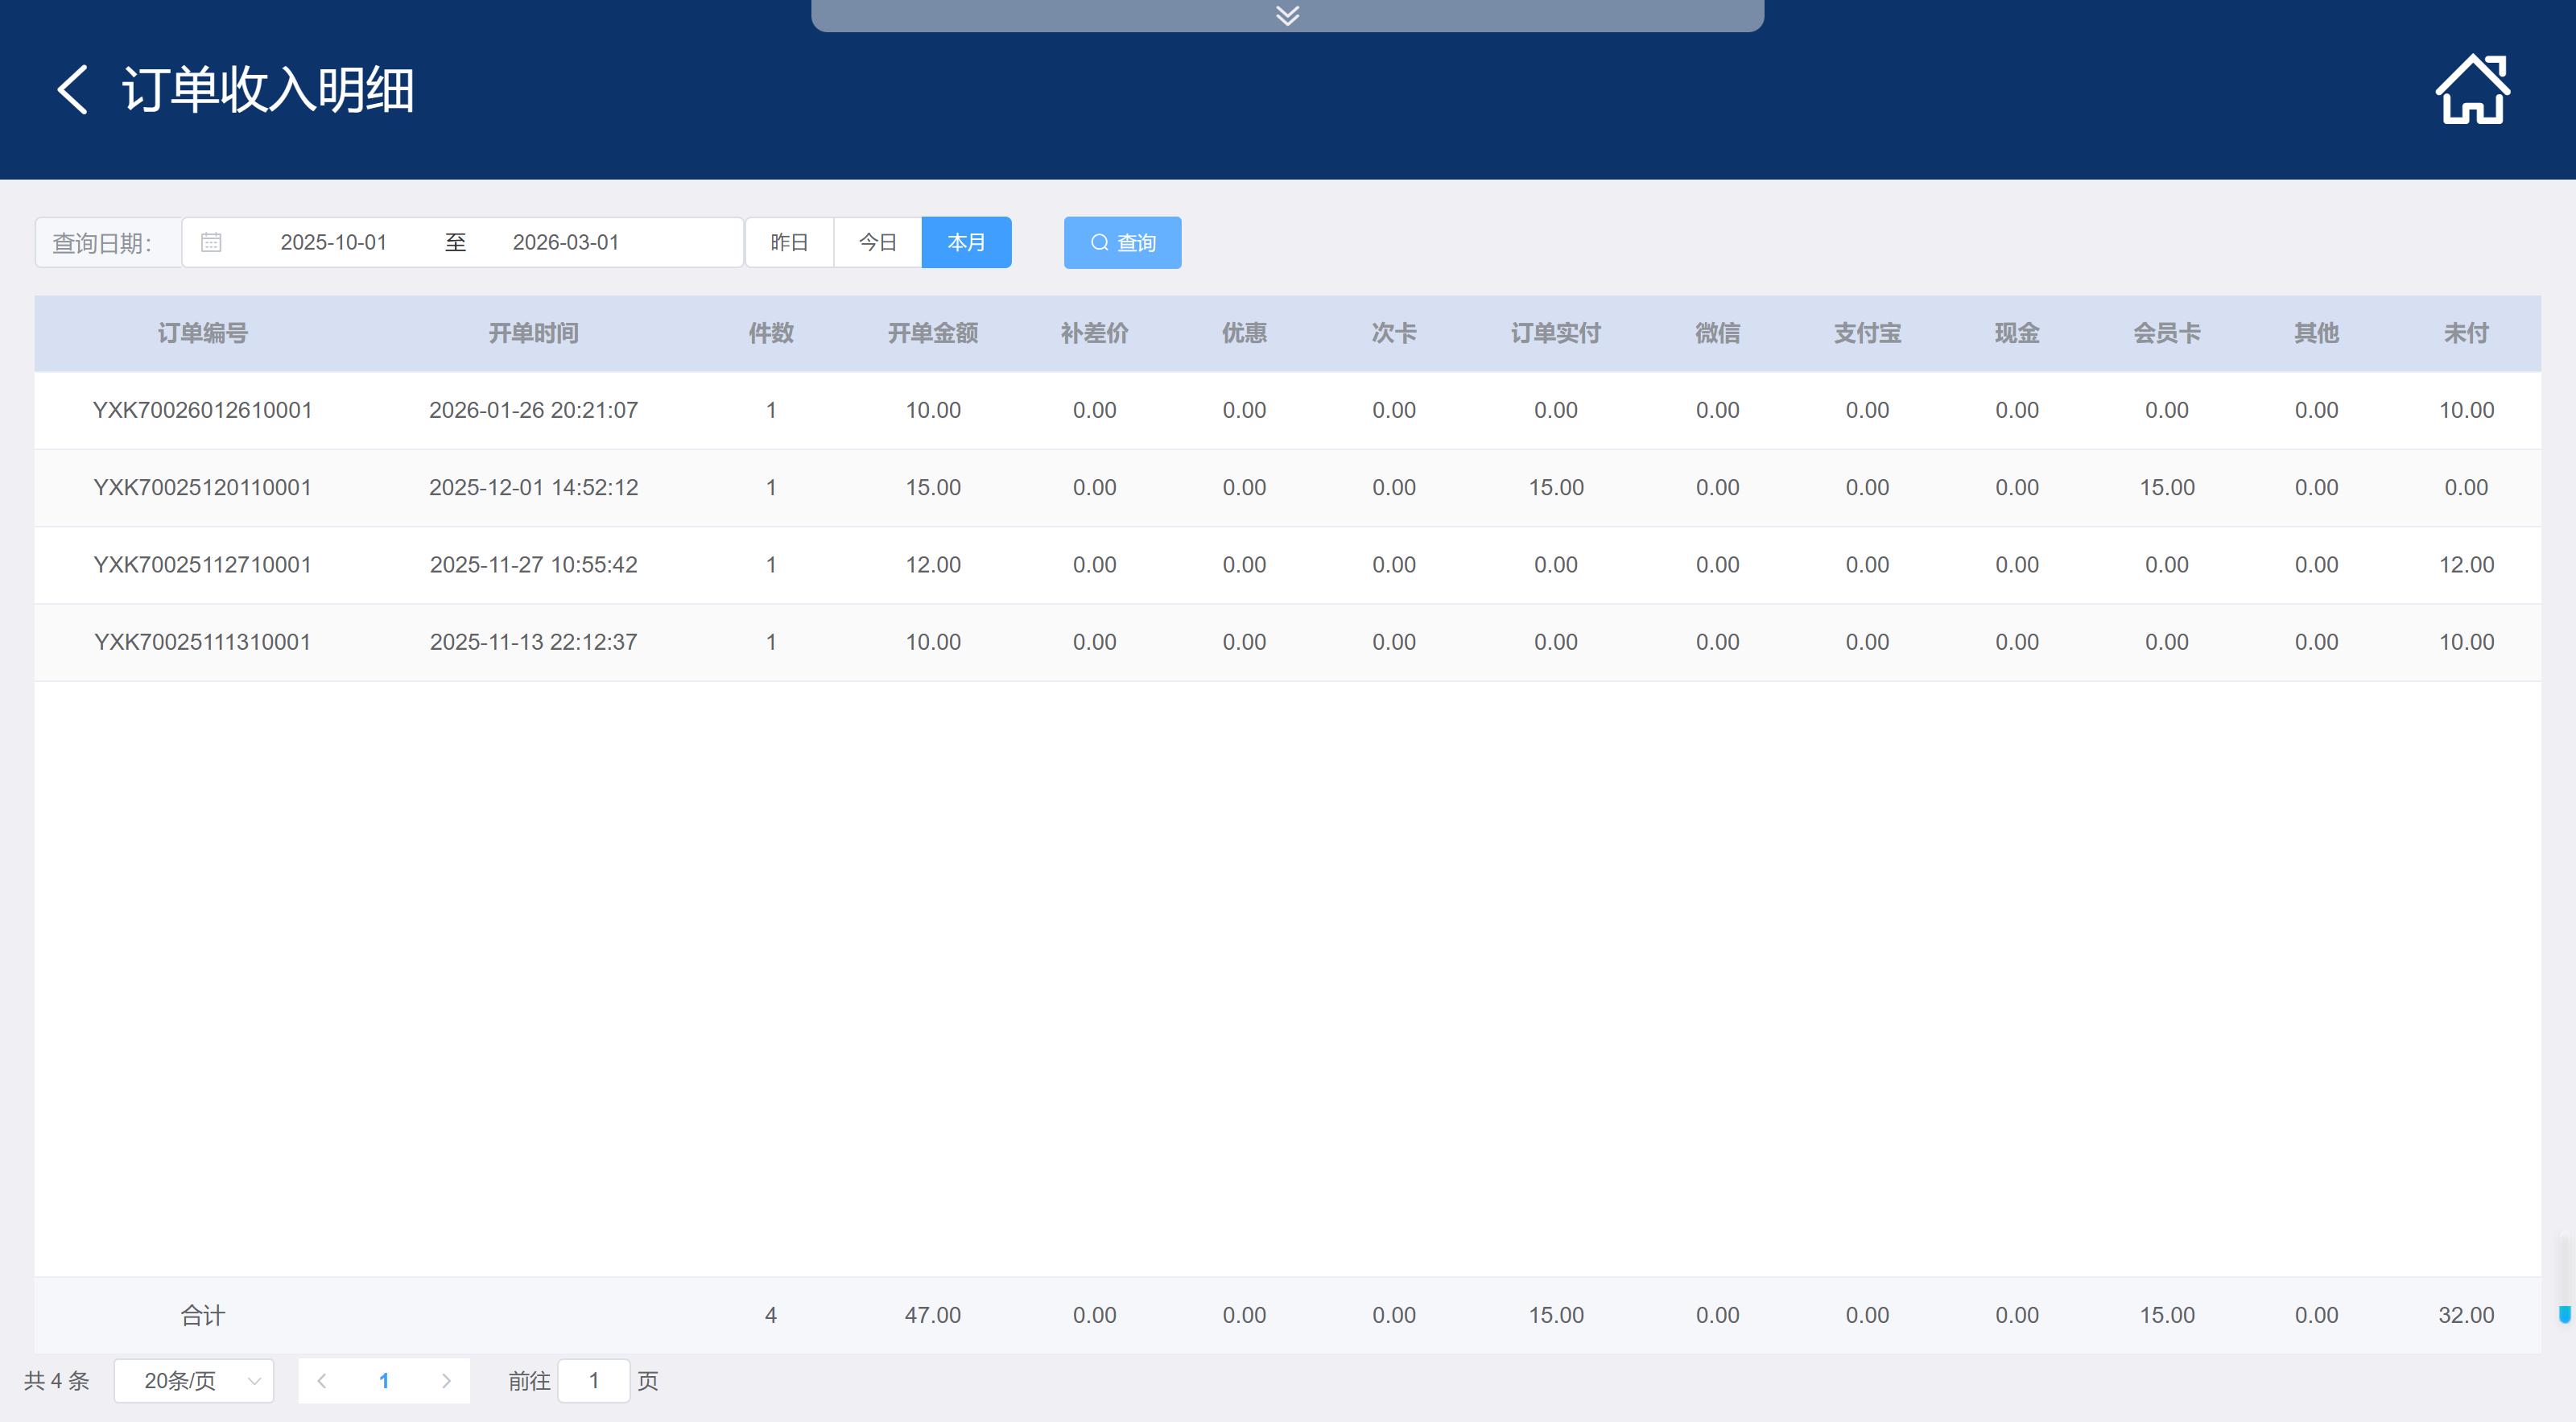Click next page arrow in pagination
This screenshot has width=2576, height=1422.
446,1381
